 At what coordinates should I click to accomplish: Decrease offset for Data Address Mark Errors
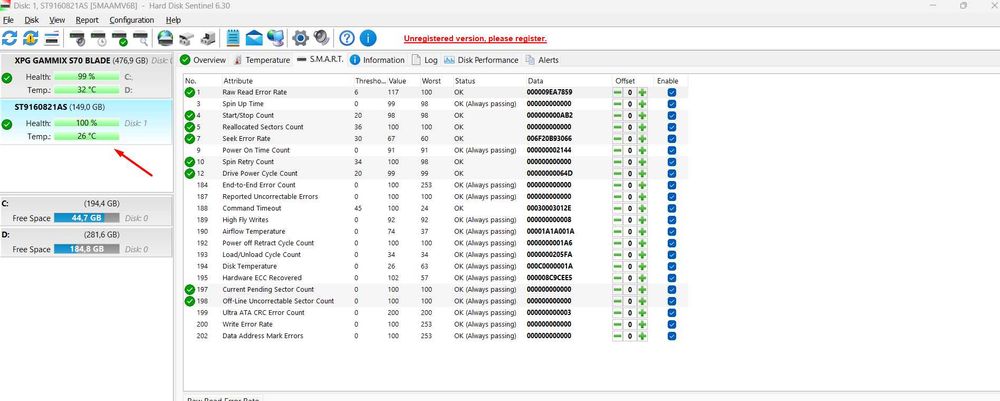(617, 336)
